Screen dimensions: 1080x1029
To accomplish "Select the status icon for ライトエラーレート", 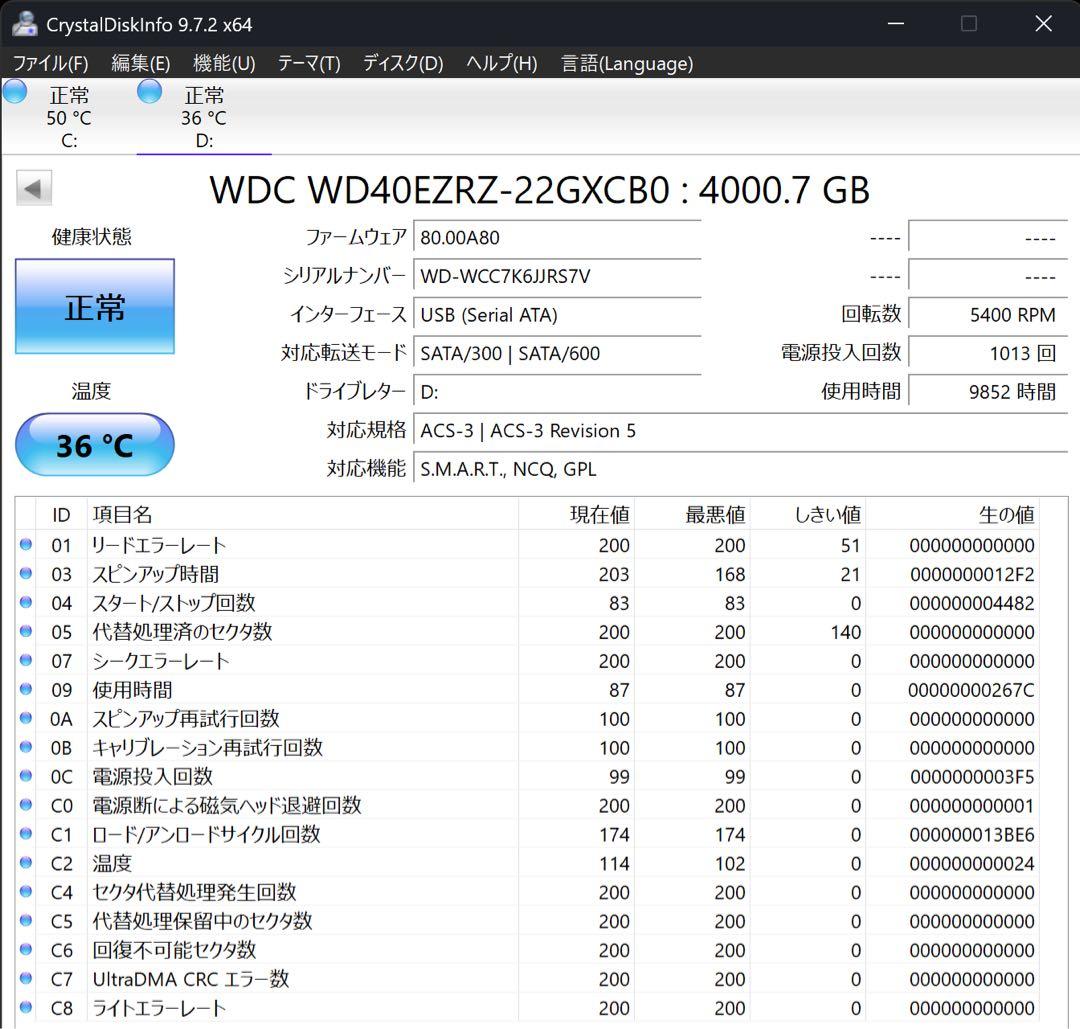I will [26, 1008].
